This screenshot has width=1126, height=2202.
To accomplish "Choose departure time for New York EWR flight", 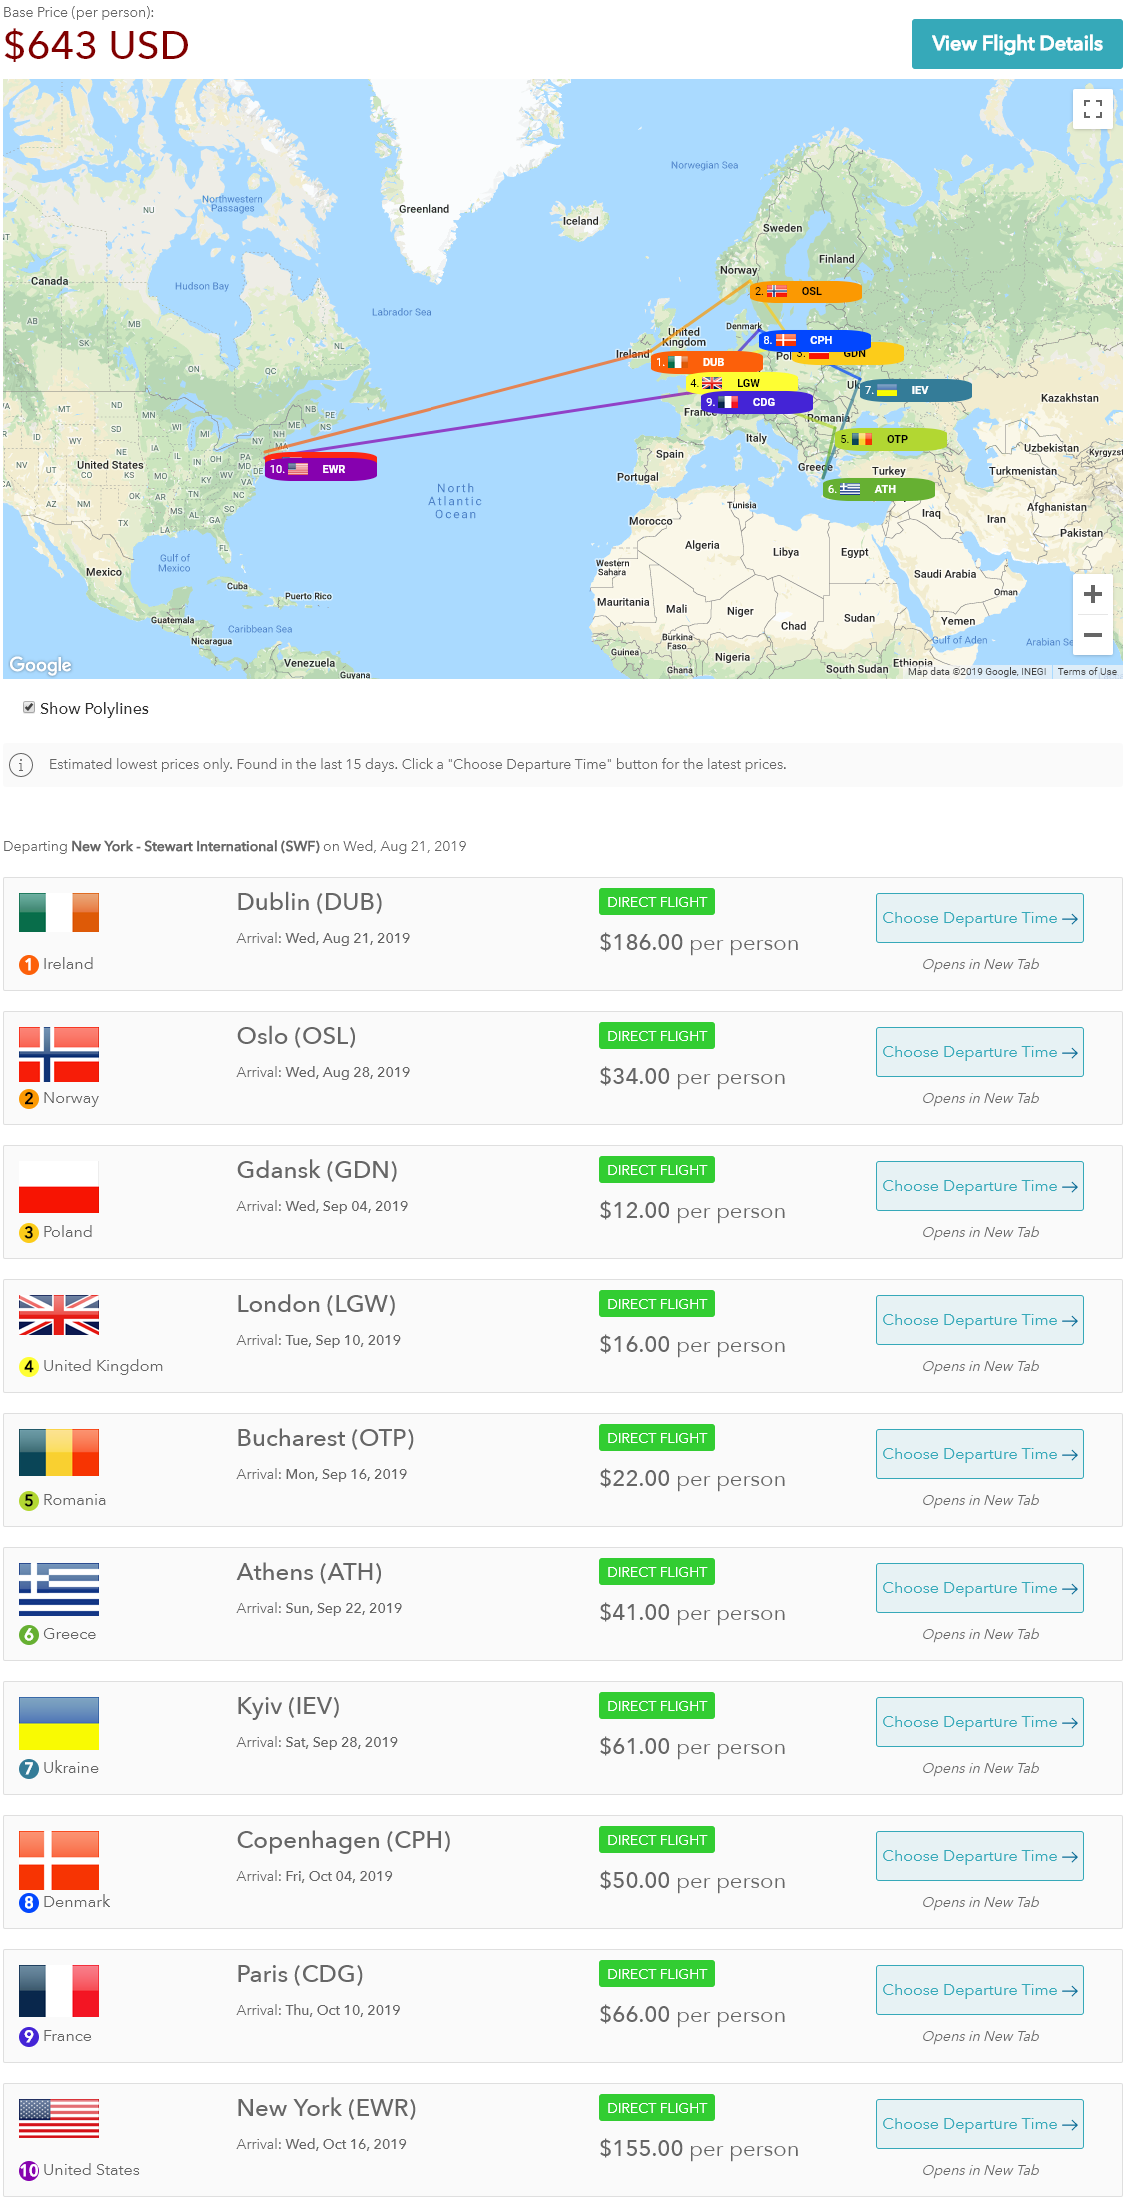I will [x=980, y=2124].
